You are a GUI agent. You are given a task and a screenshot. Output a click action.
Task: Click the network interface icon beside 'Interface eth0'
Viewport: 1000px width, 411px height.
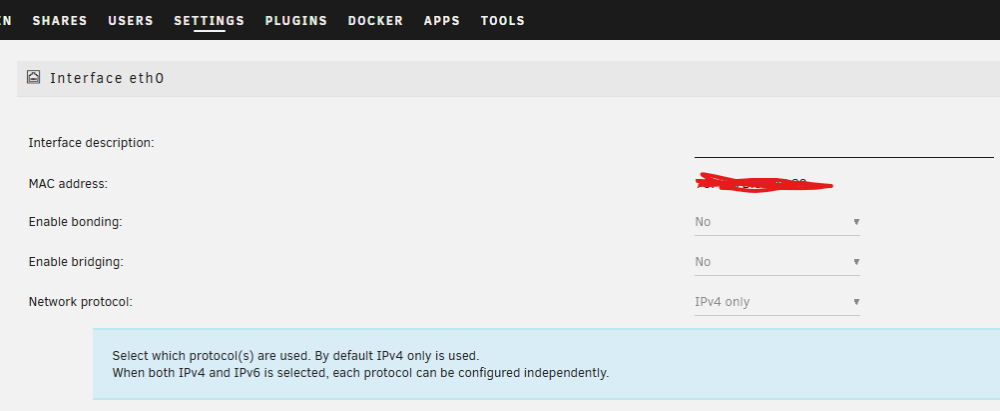point(33,77)
